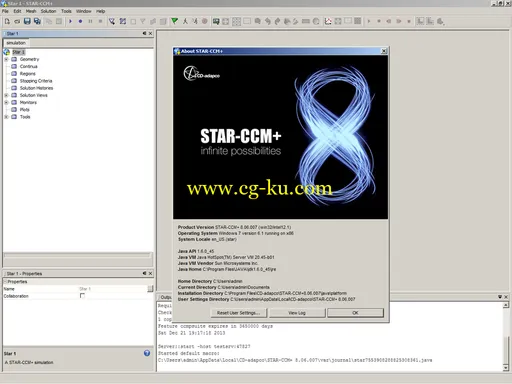Image resolution: width=512 pixels, height=384 pixels.
Task: Click the Reset User Settings button
Action: point(239,313)
